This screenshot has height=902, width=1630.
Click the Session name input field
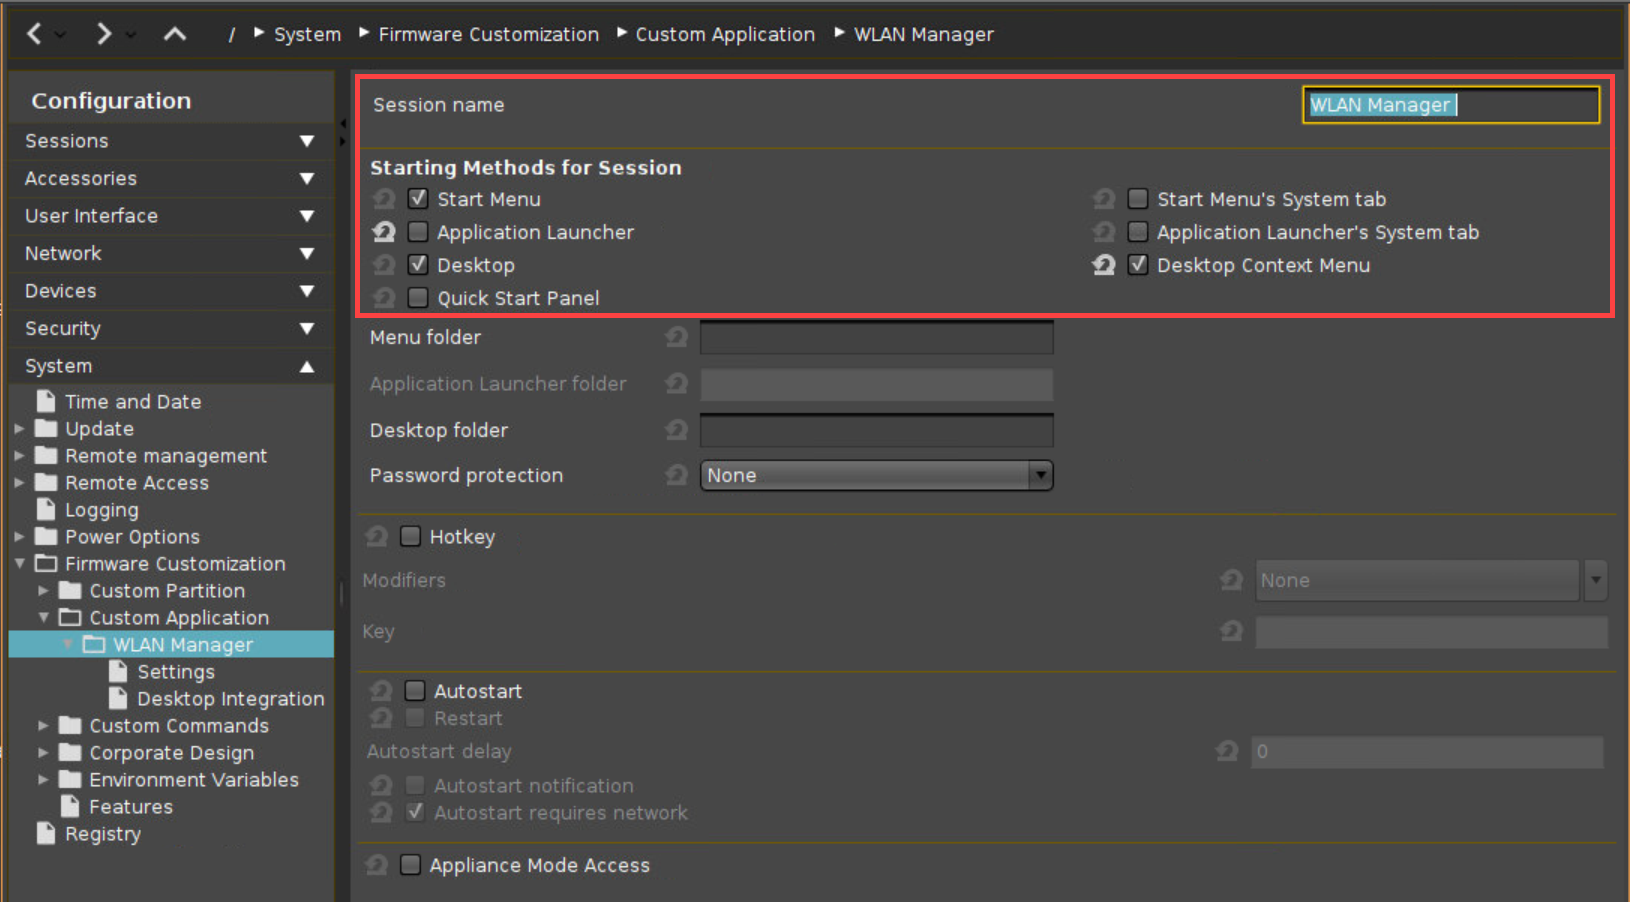click(1449, 104)
